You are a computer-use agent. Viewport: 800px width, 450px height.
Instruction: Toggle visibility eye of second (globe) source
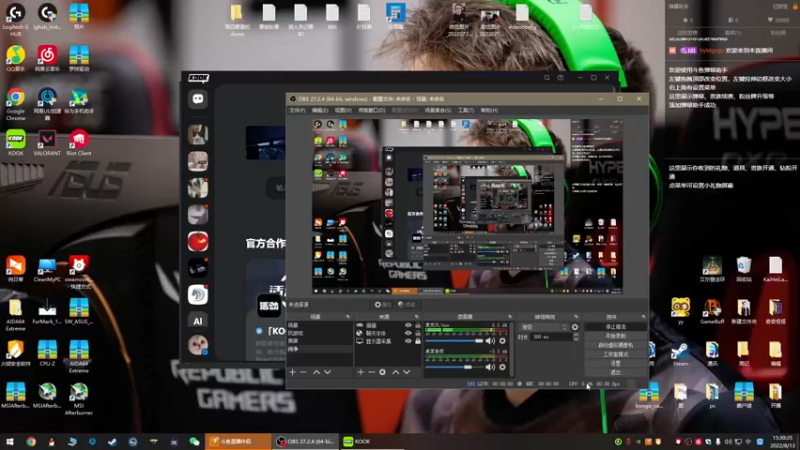(x=408, y=333)
